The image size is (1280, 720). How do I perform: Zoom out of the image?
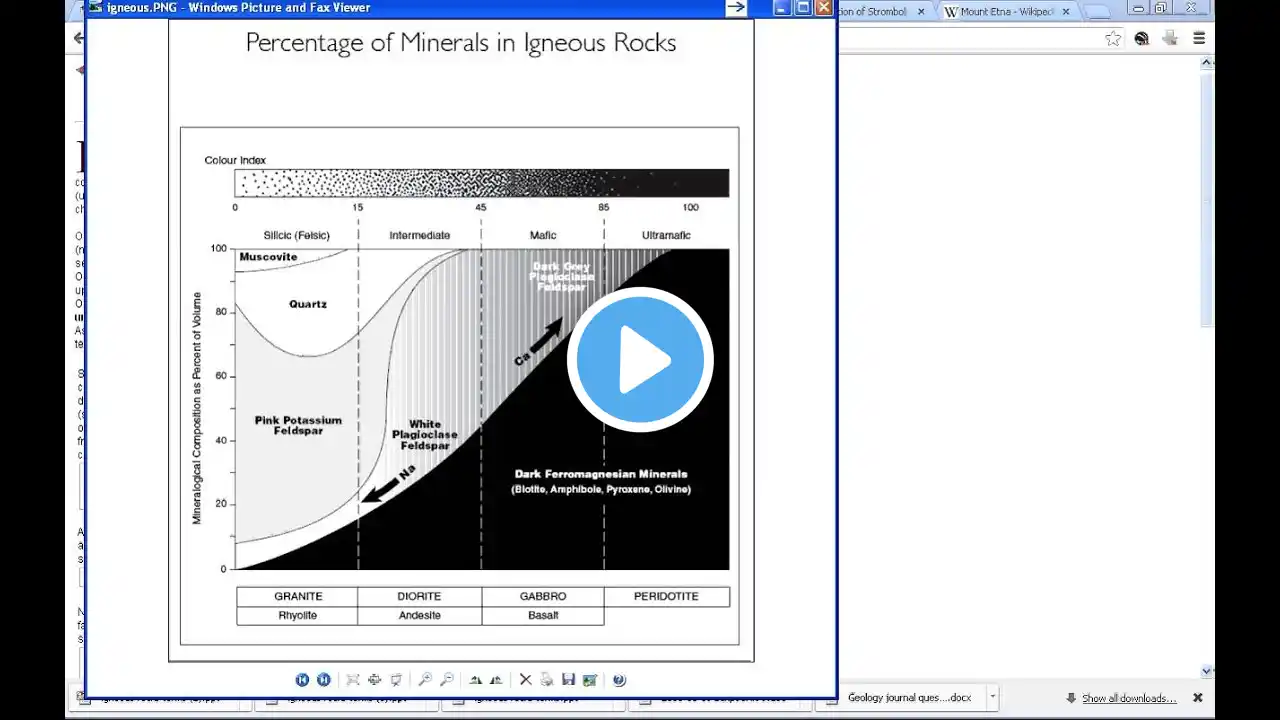[447, 680]
